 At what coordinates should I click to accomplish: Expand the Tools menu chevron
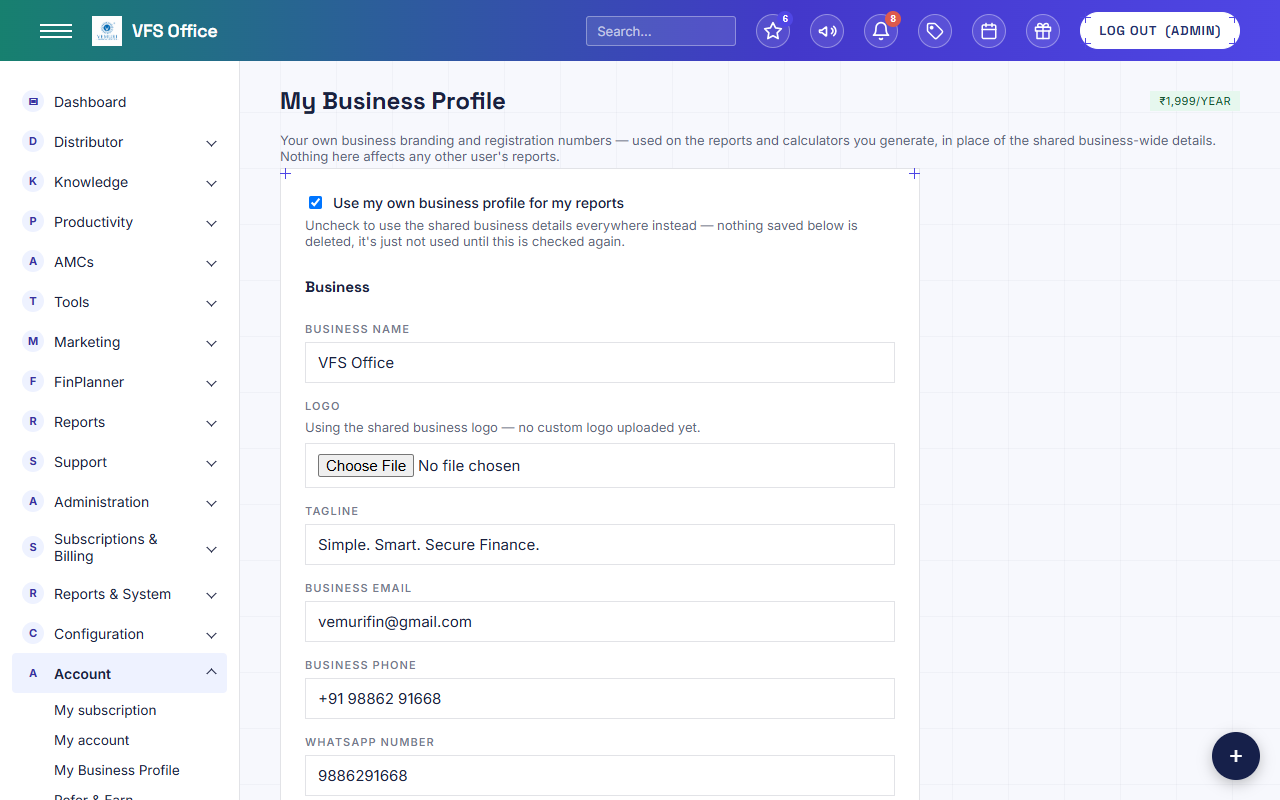click(211, 303)
